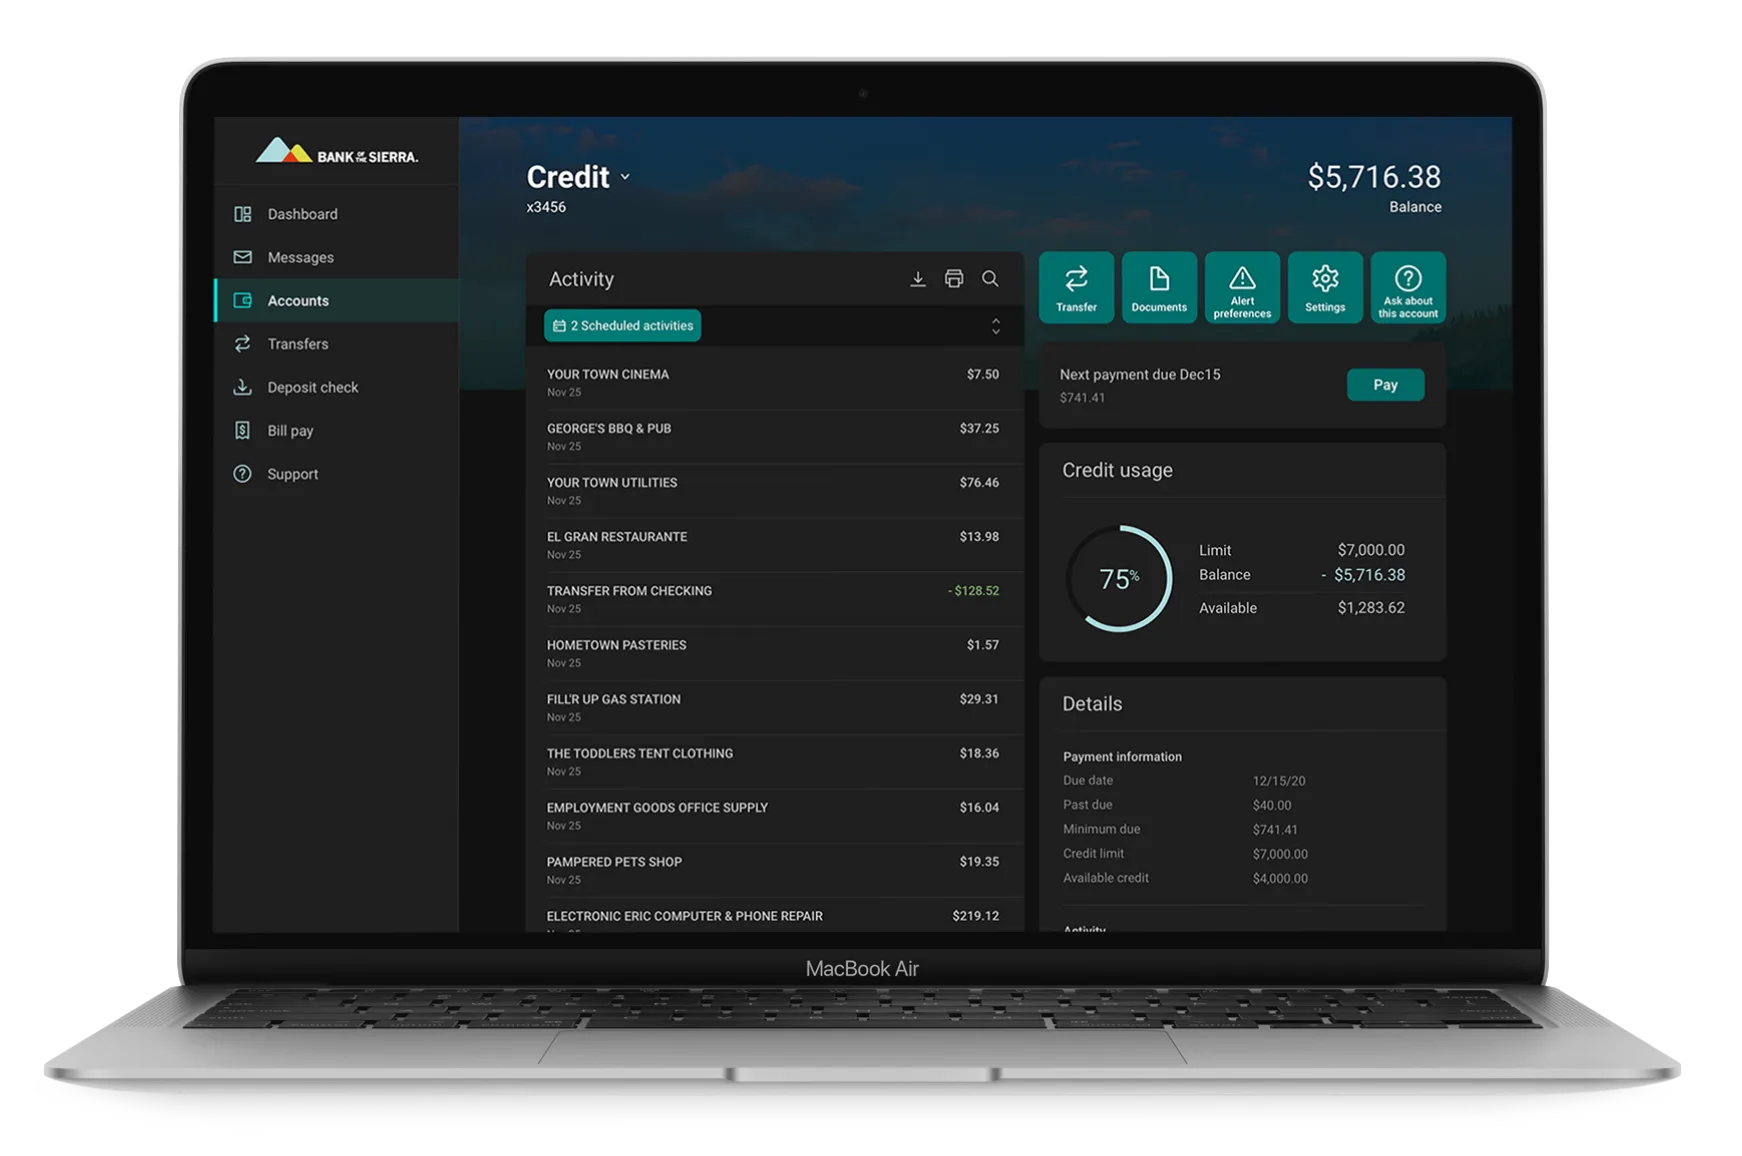Screen dimensions: 1742x1156
Task: Show the 2 Scheduled activities chip
Action: [623, 326]
